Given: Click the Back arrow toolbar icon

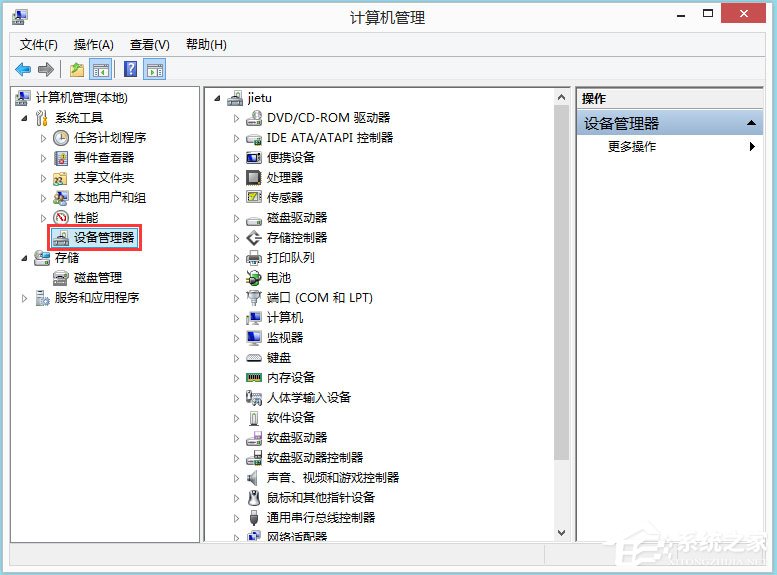Looking at the screenshot, I should point(23,69).
